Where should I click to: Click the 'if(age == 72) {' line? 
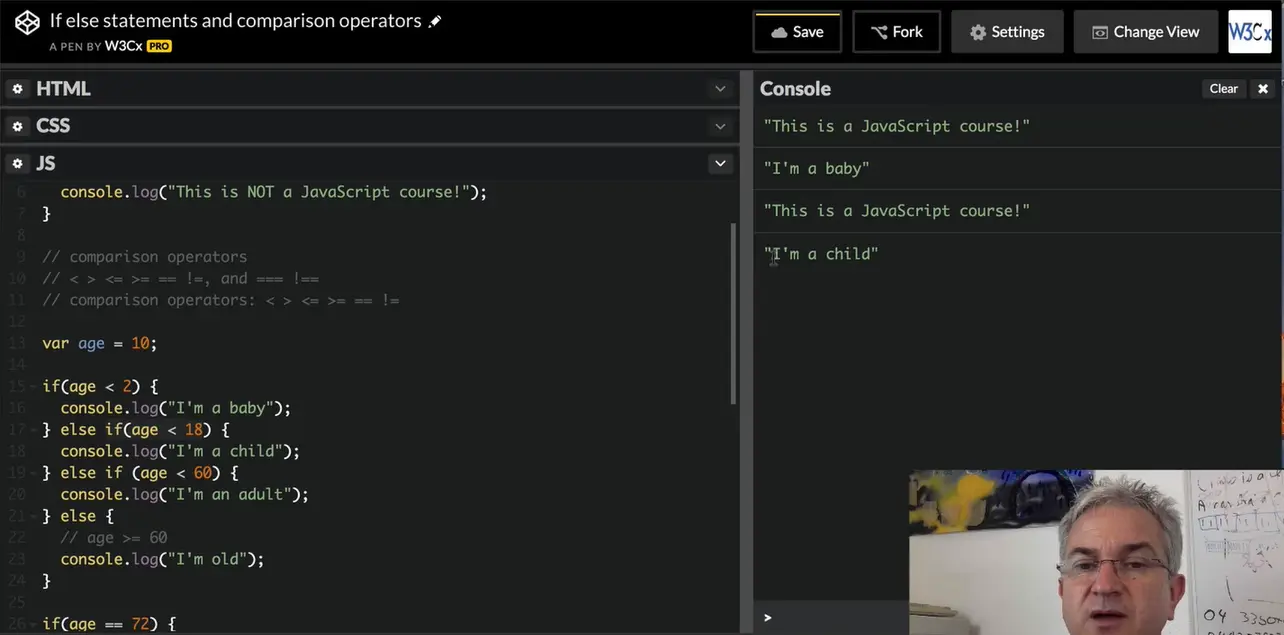click(109, 624)
